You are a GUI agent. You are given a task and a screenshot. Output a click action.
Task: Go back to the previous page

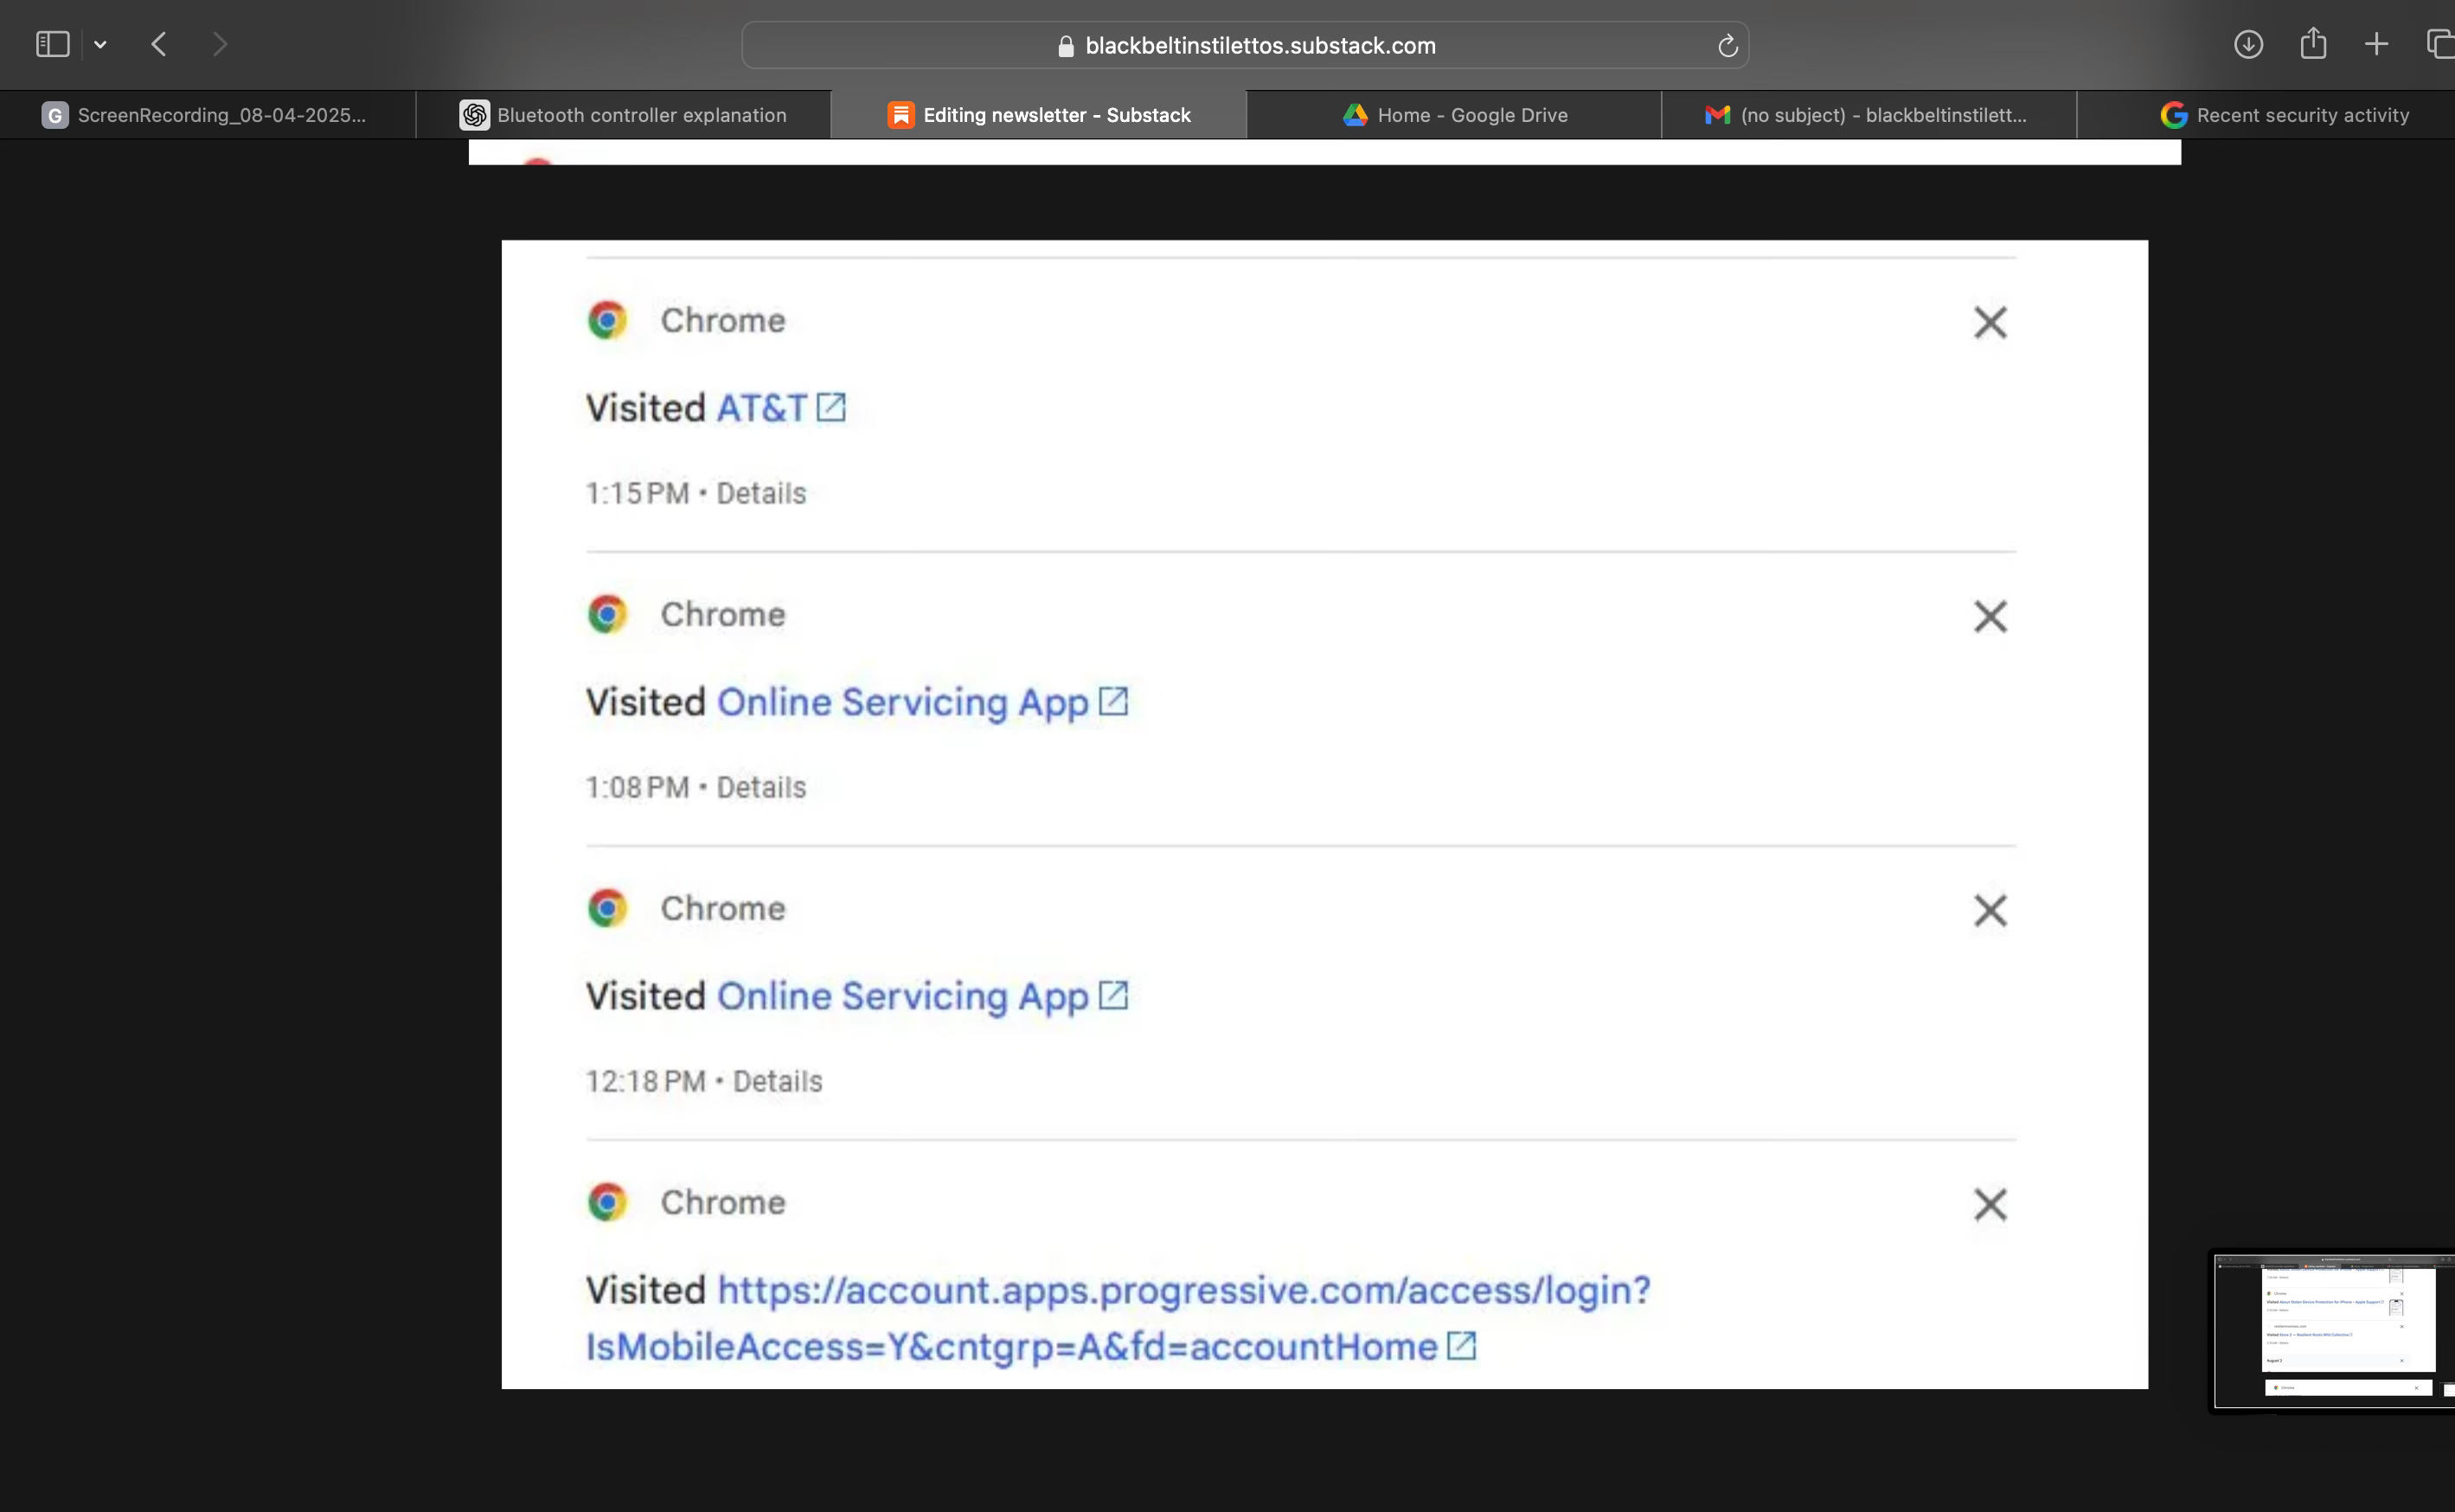(159, 44)
